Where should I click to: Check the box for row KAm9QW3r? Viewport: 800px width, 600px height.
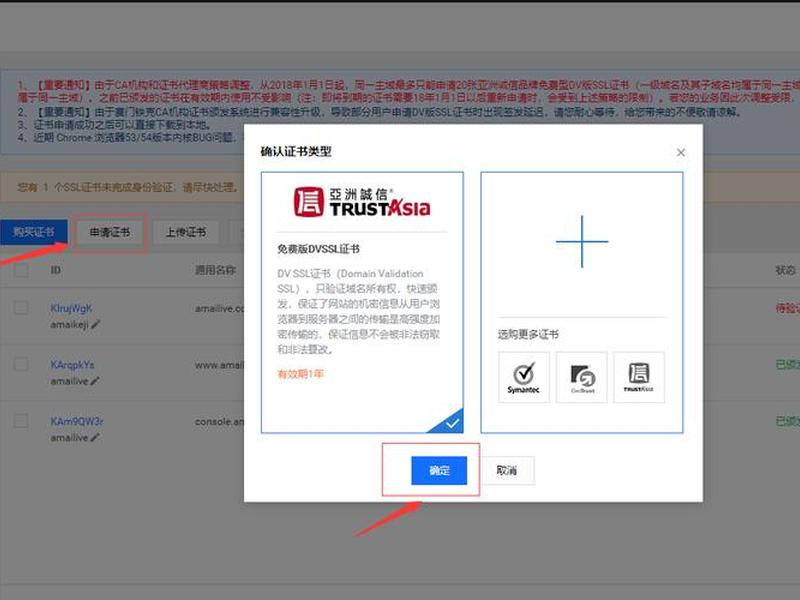(21, 421)
